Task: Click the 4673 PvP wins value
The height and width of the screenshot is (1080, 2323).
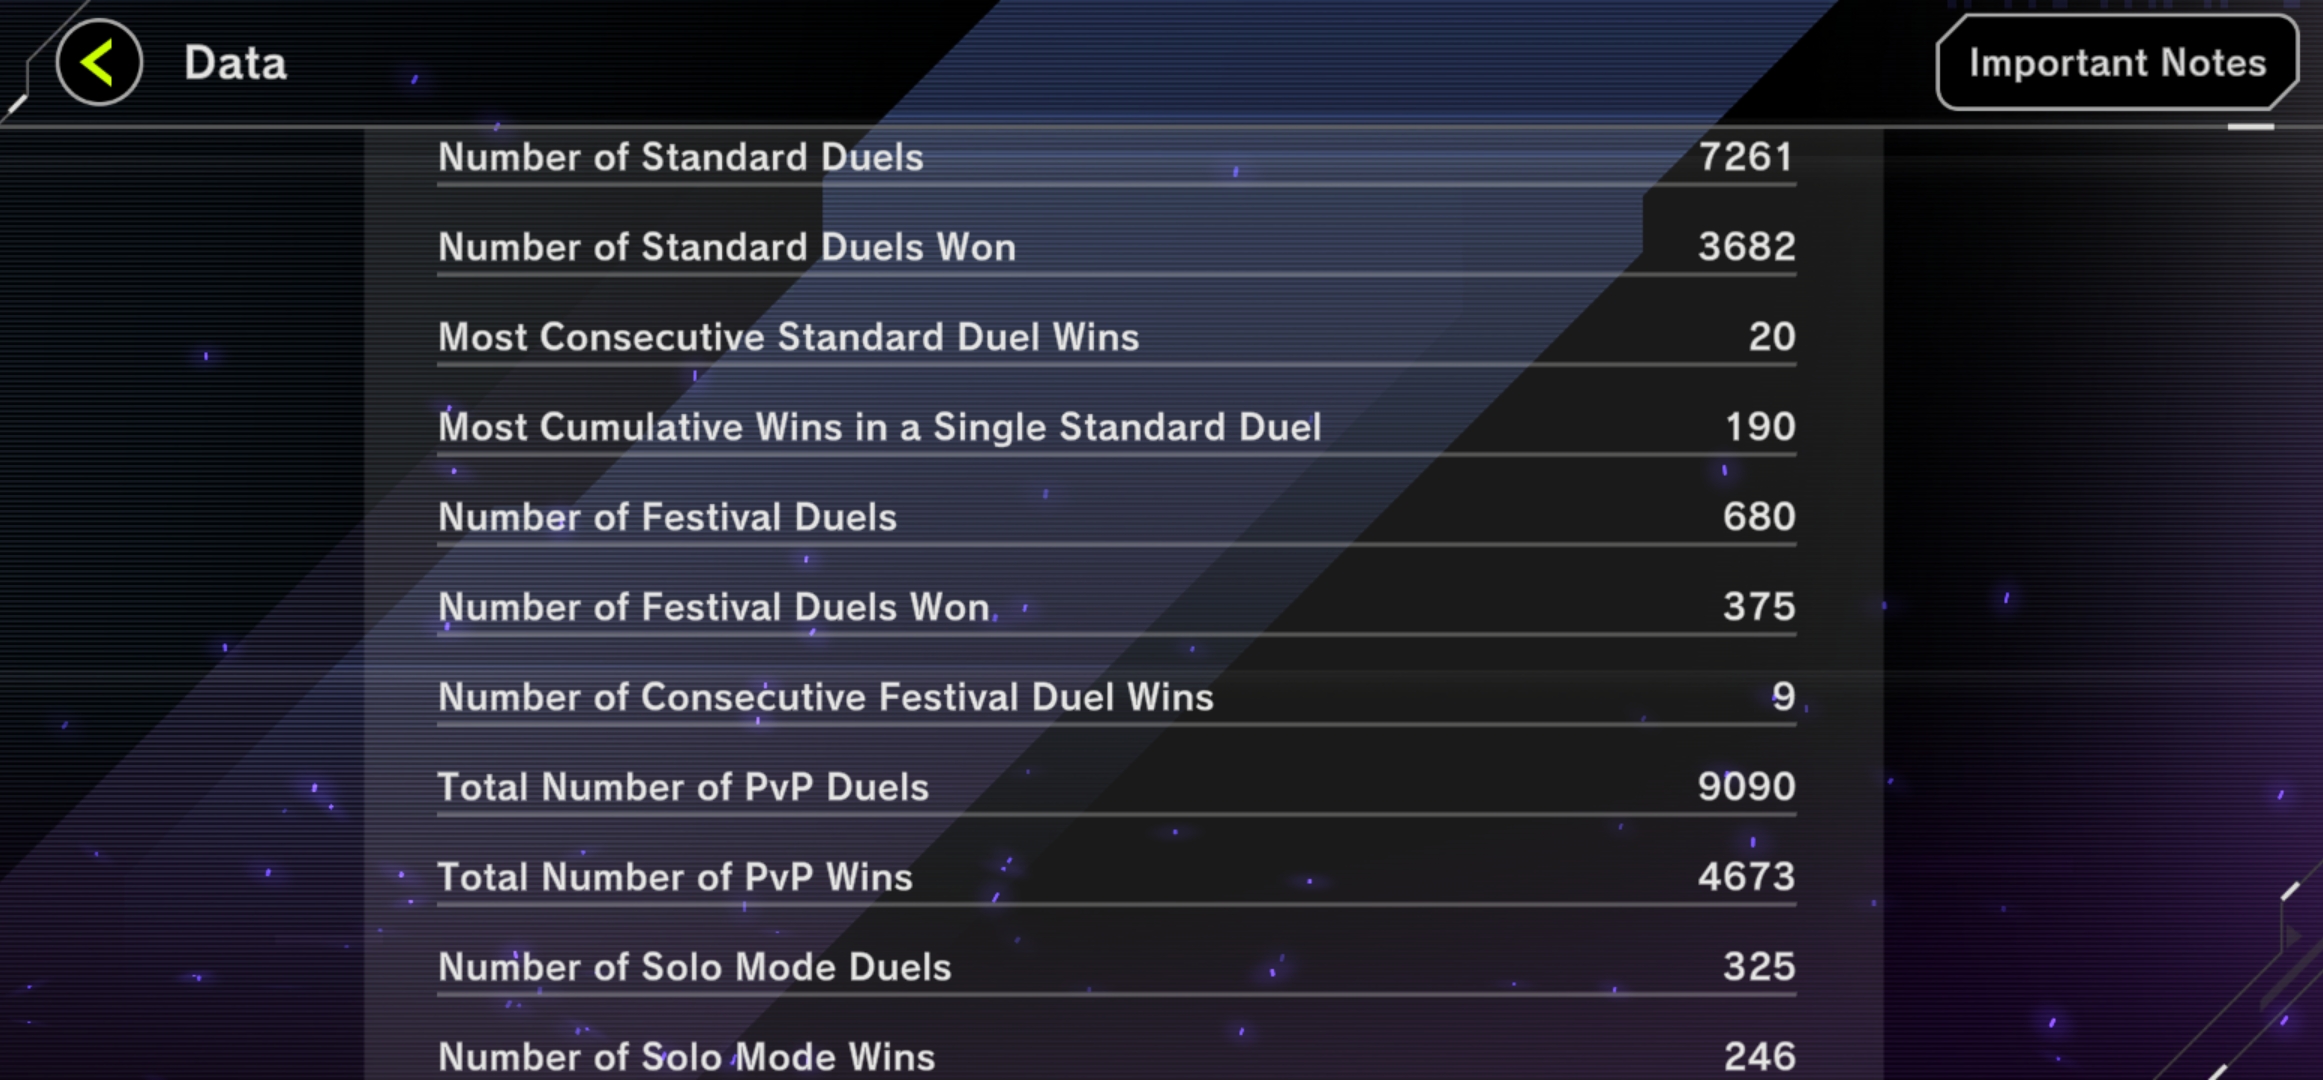Action: coord(1746,876)
